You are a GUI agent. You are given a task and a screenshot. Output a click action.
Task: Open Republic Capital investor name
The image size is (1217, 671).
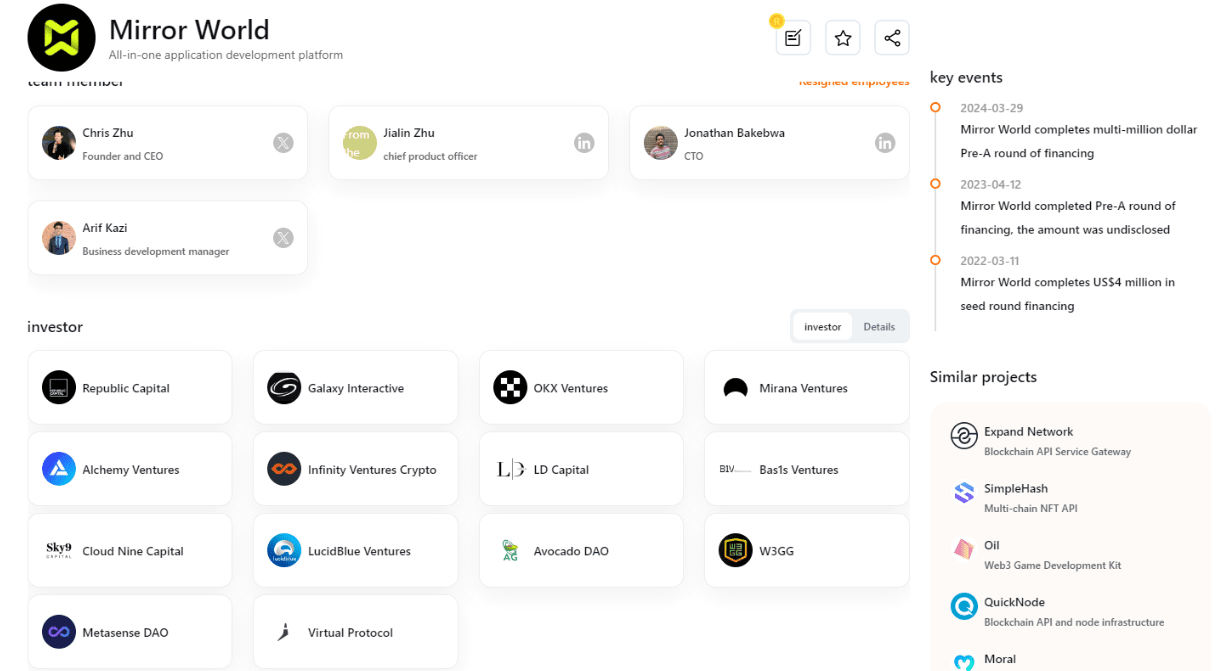126,388
